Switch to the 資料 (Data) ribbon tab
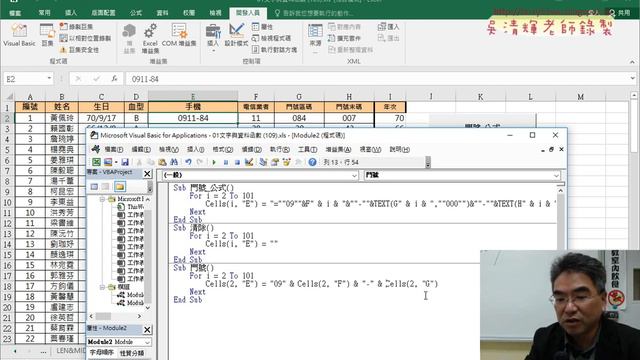 click(x=162, y=13)
